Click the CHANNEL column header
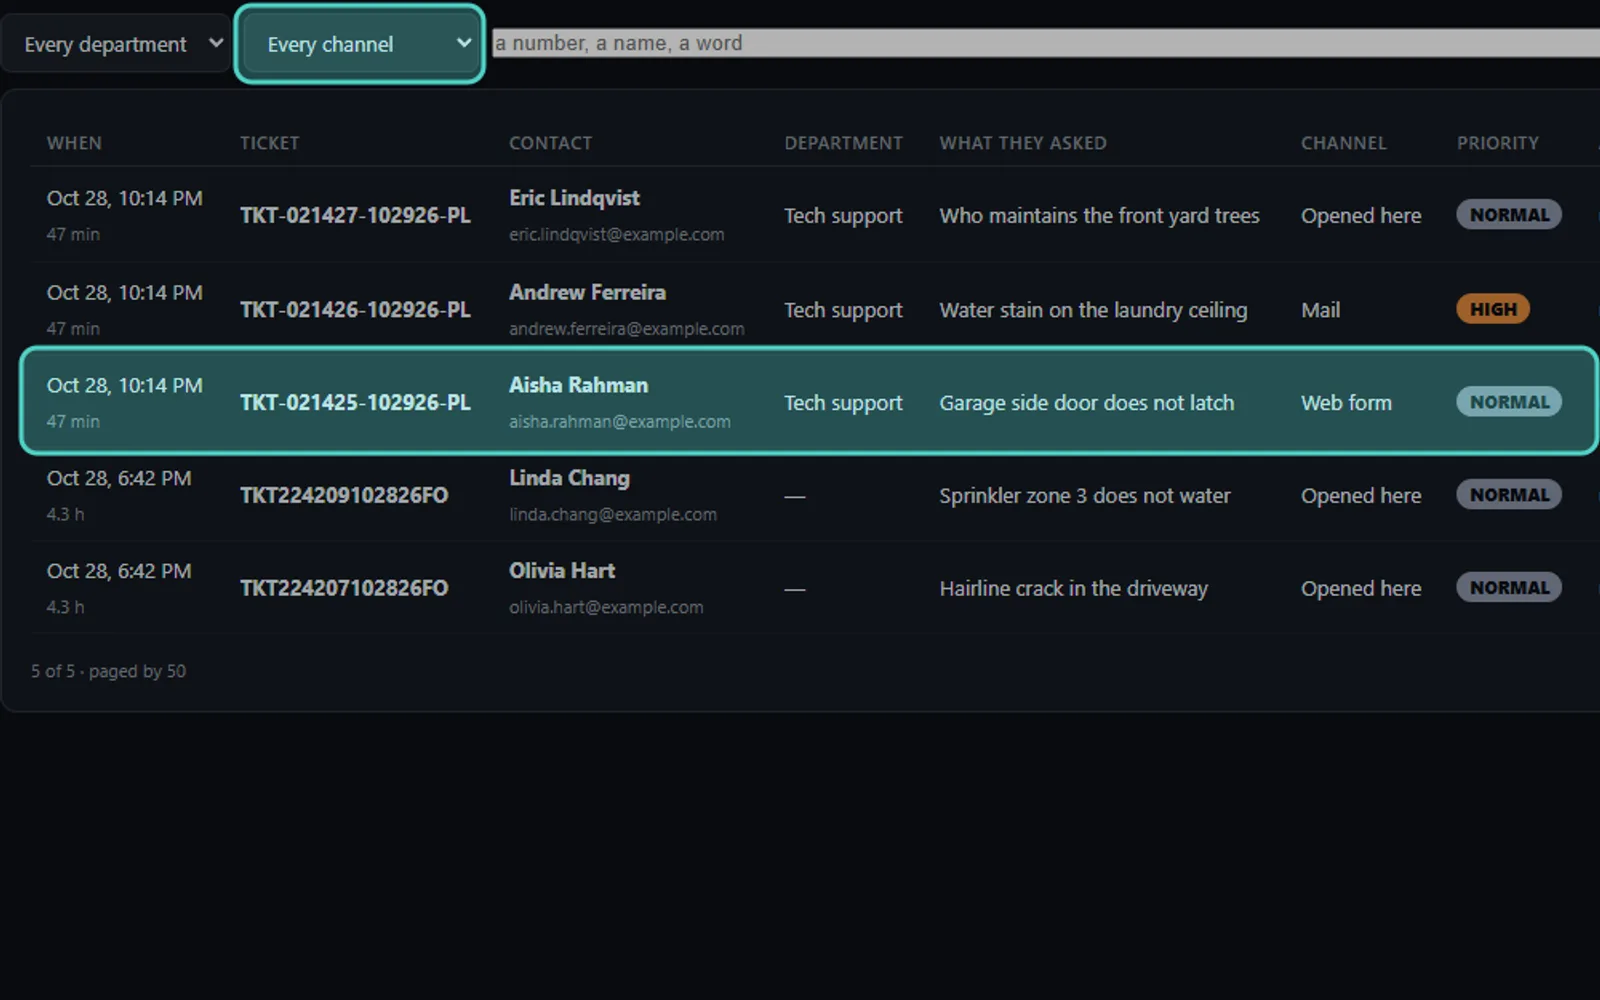 [x=1343, y=143]
